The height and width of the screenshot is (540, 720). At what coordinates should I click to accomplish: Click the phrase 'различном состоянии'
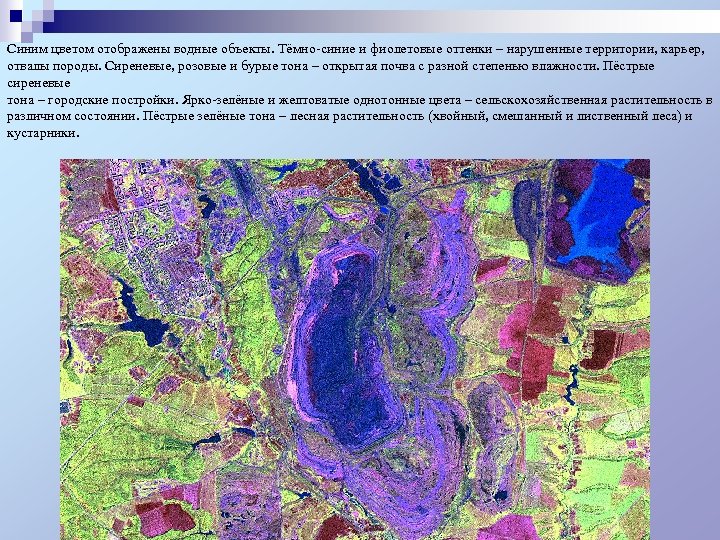(x=72, y=116)
